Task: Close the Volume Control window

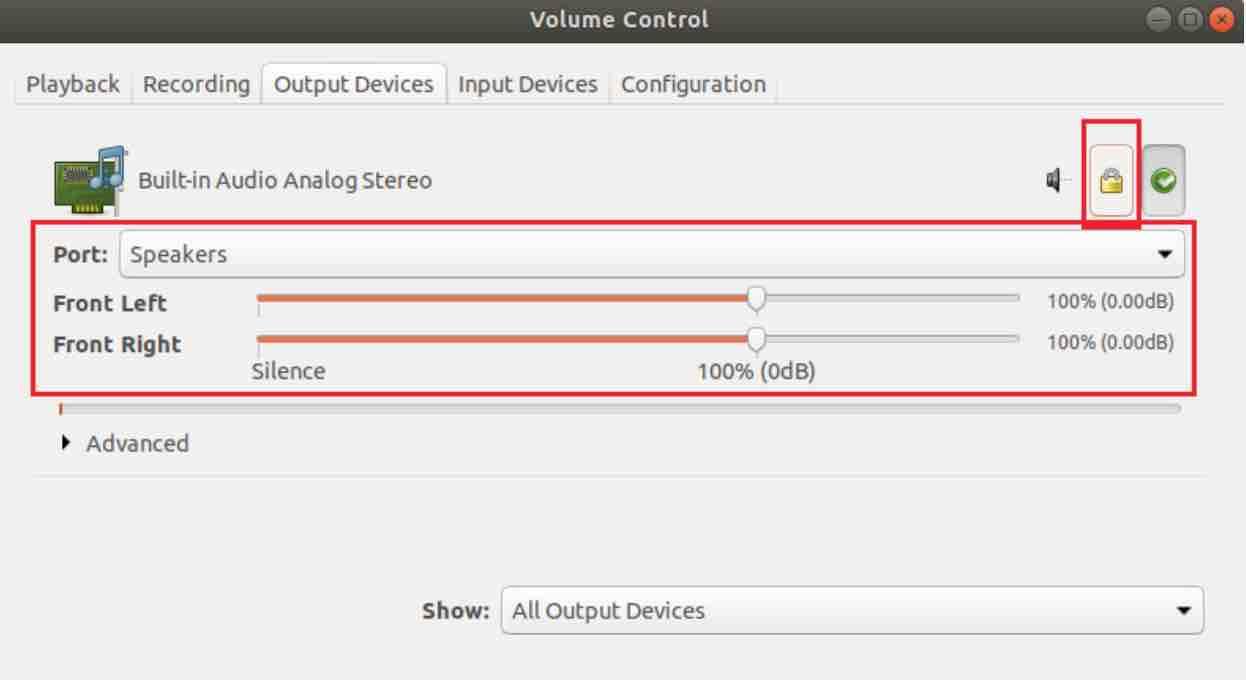Action: pyautogui.click(x=1221, y=19)
